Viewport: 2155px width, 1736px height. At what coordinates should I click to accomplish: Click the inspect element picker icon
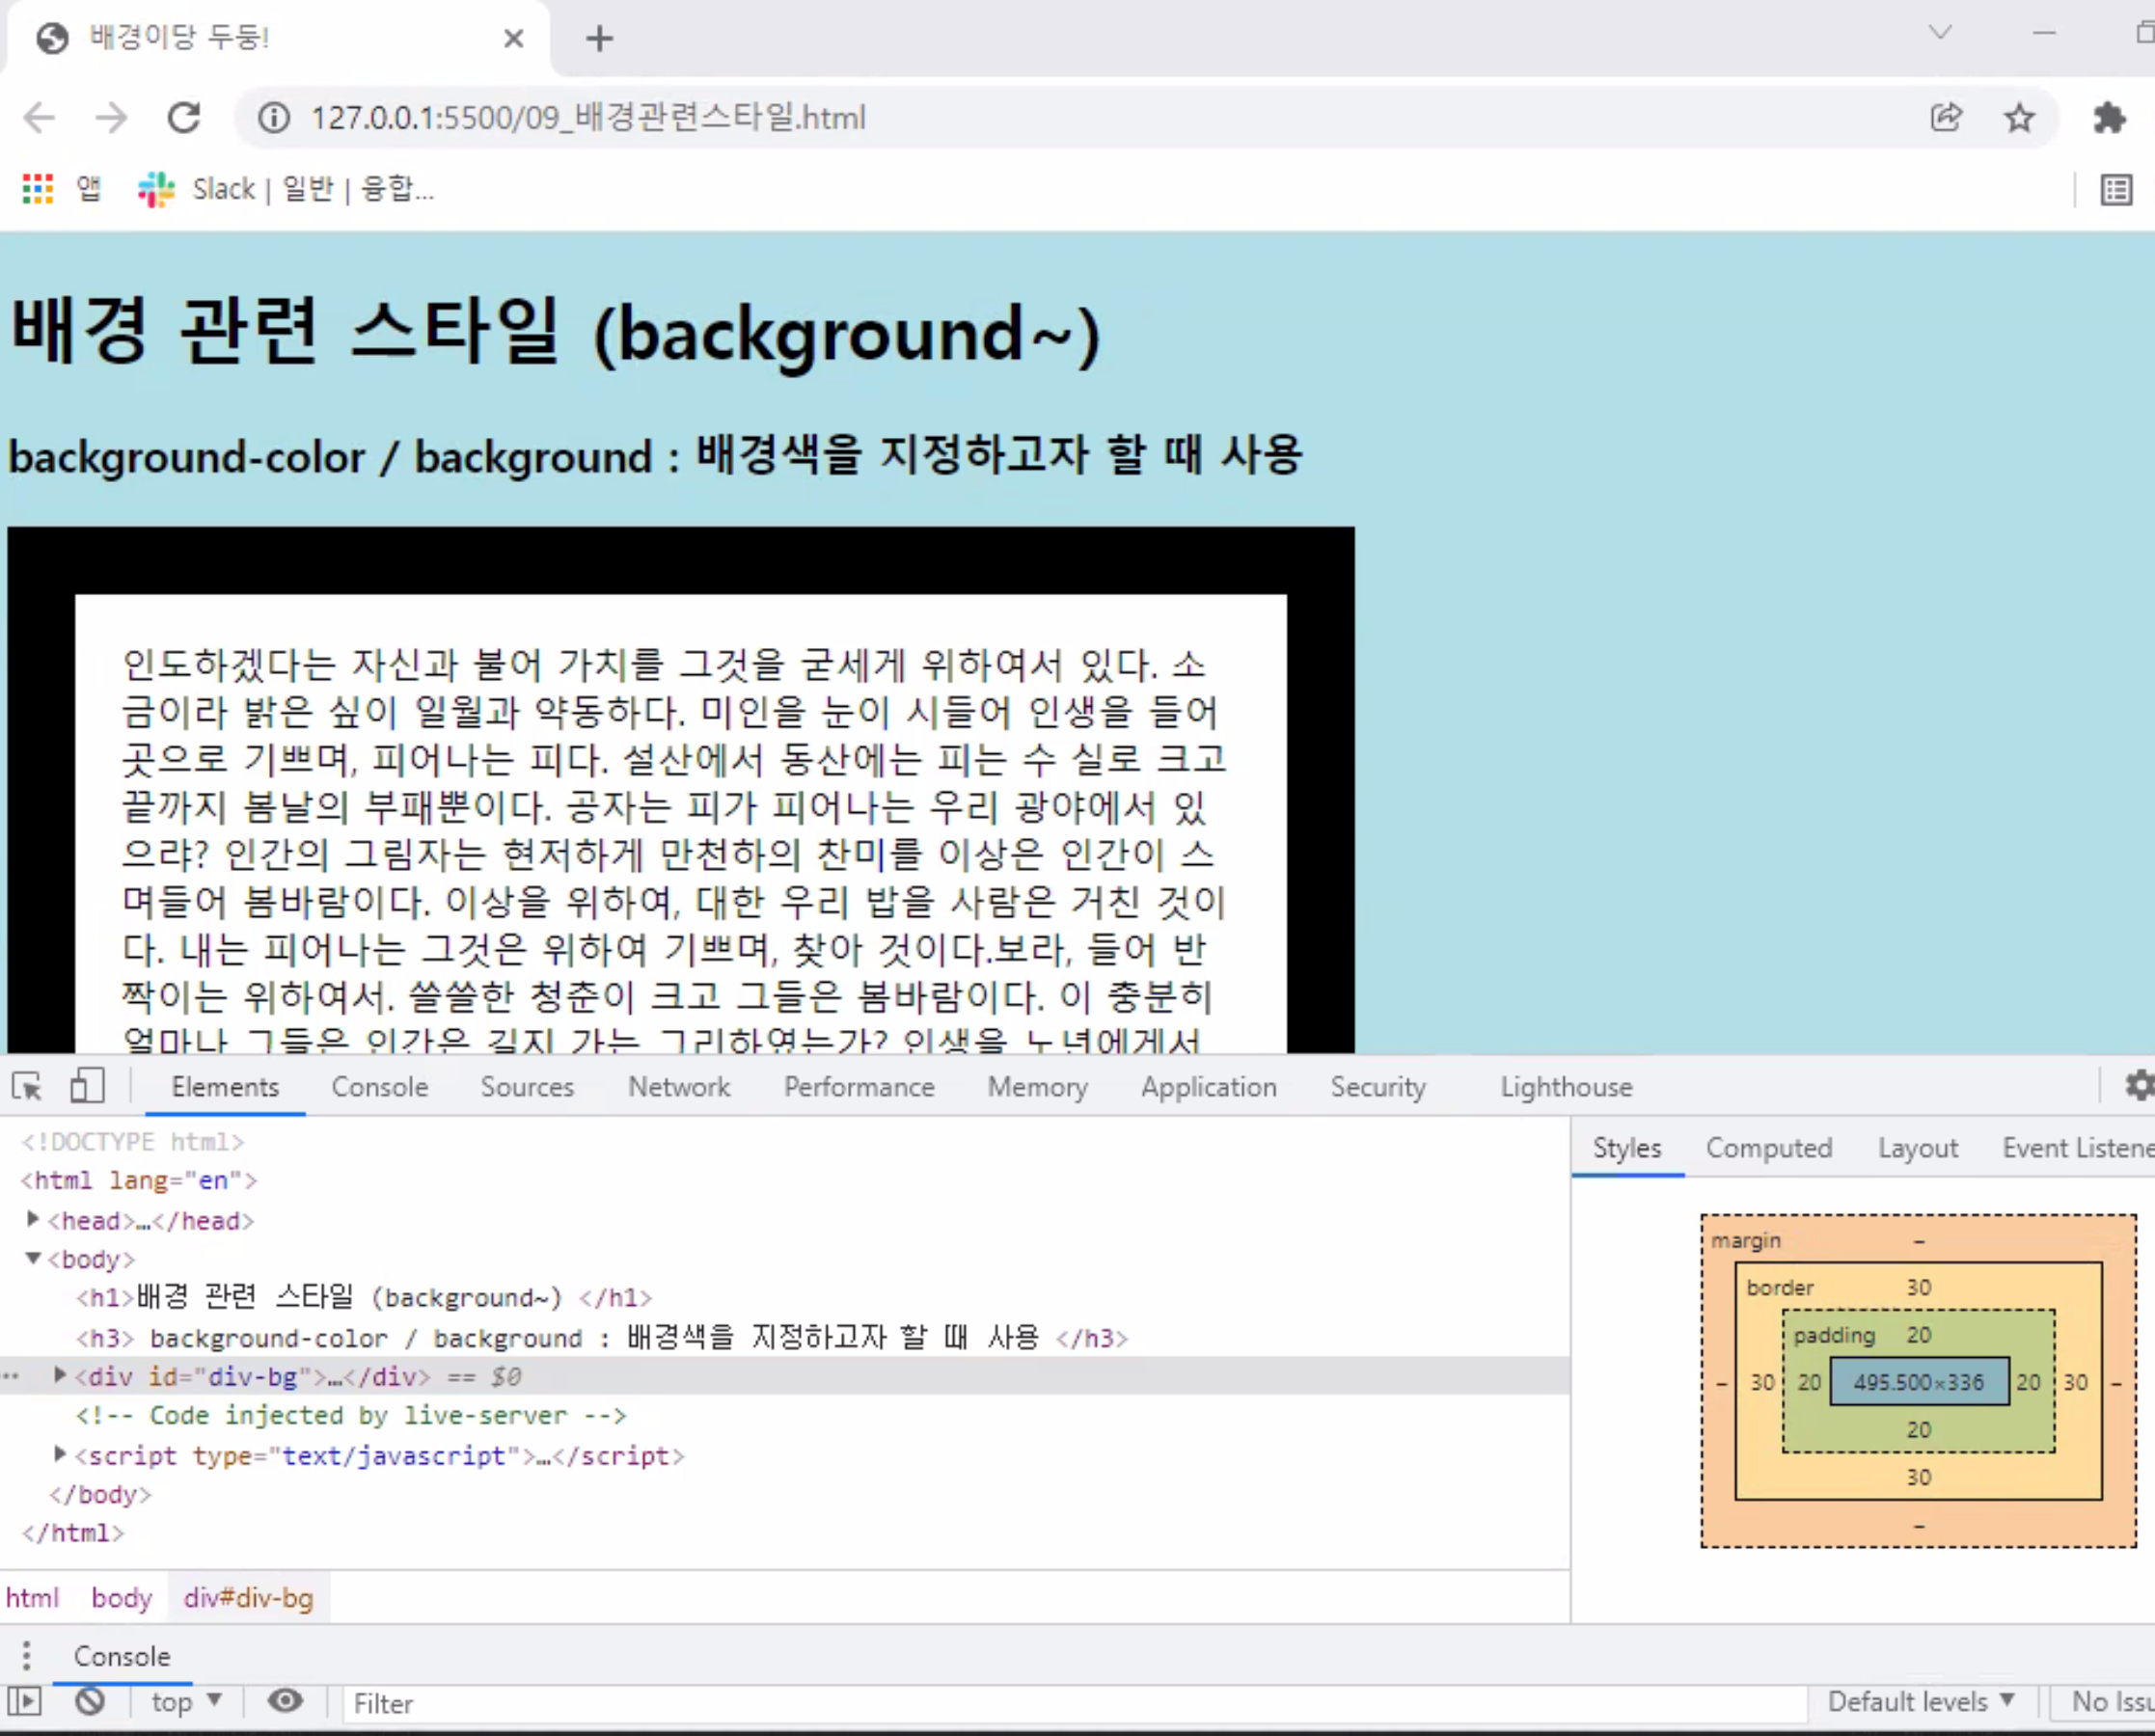[27, 1086]
